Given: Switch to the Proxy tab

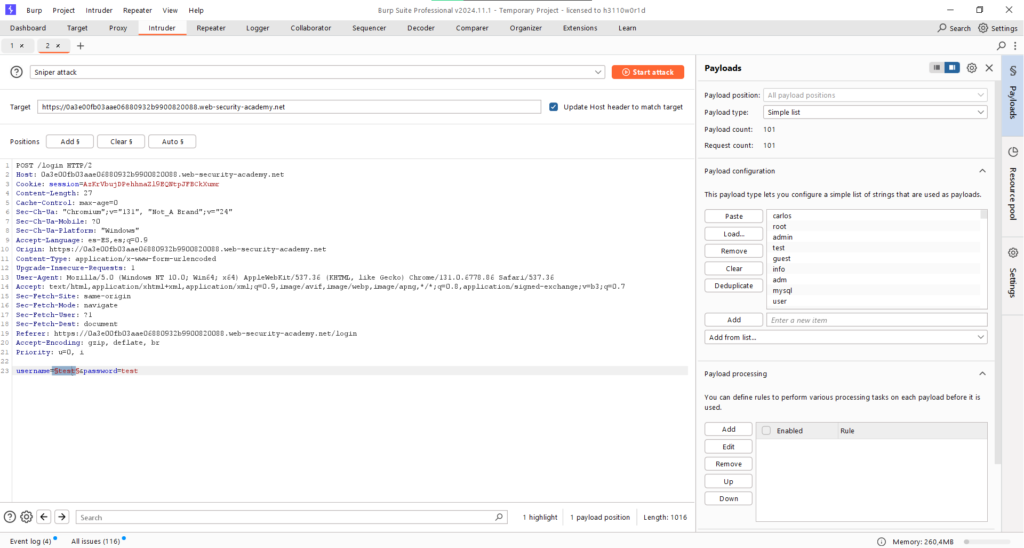Looking at the screenshot, I should (x=118, y=28).
